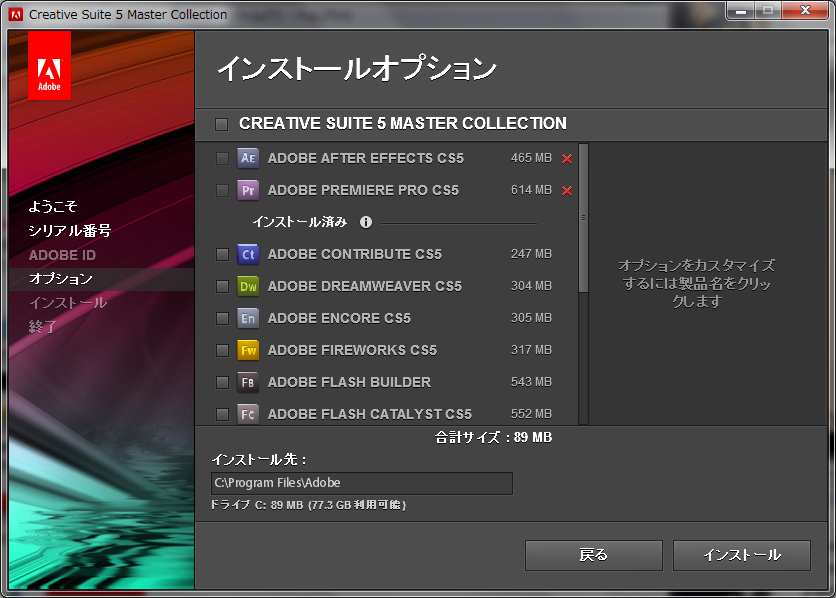Click the Dreamweaver Dw icon
Image resolution: width=836 pixels, height=598 pixels.
pyautogui.click(x=248, y=286)
